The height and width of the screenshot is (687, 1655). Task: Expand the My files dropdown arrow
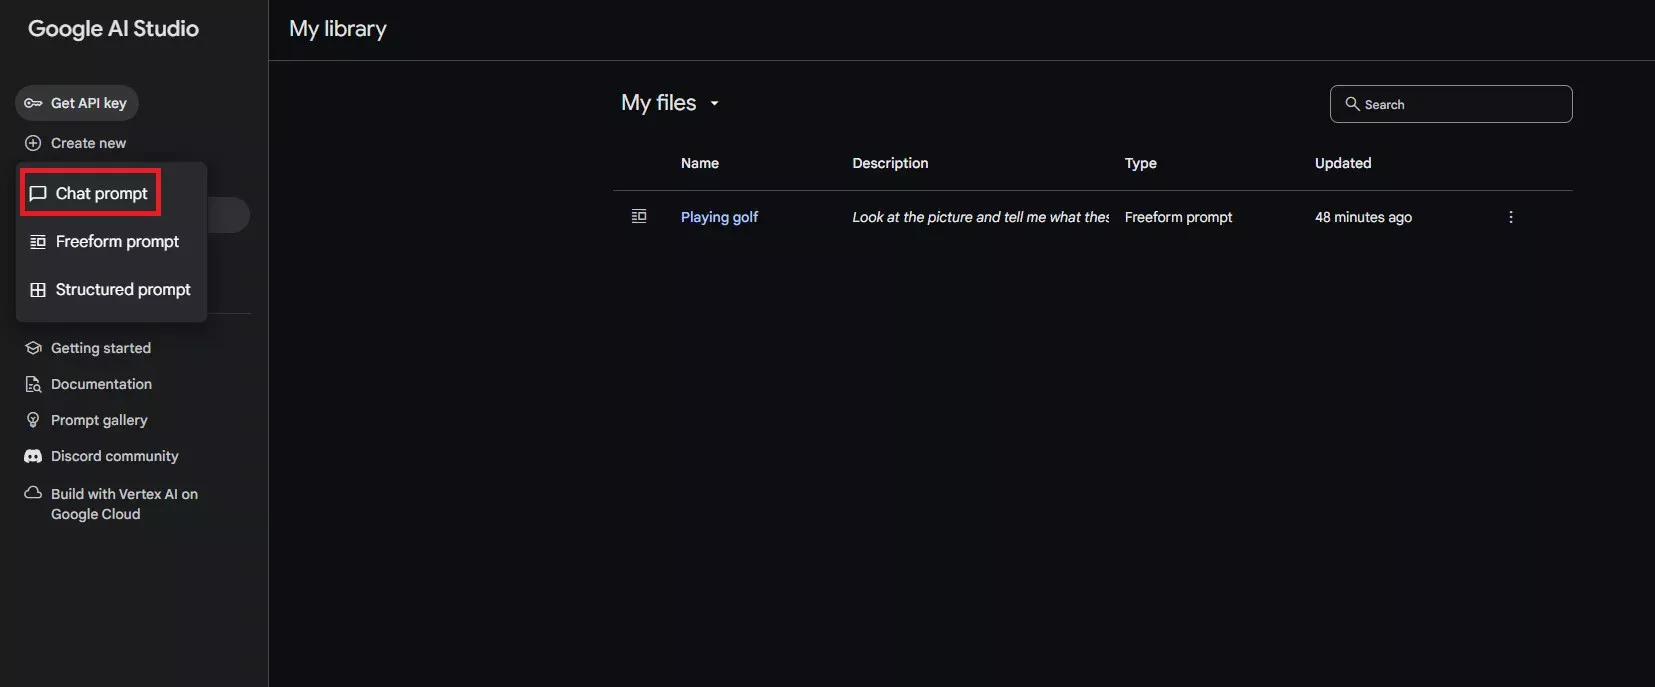tap(714, 104)
